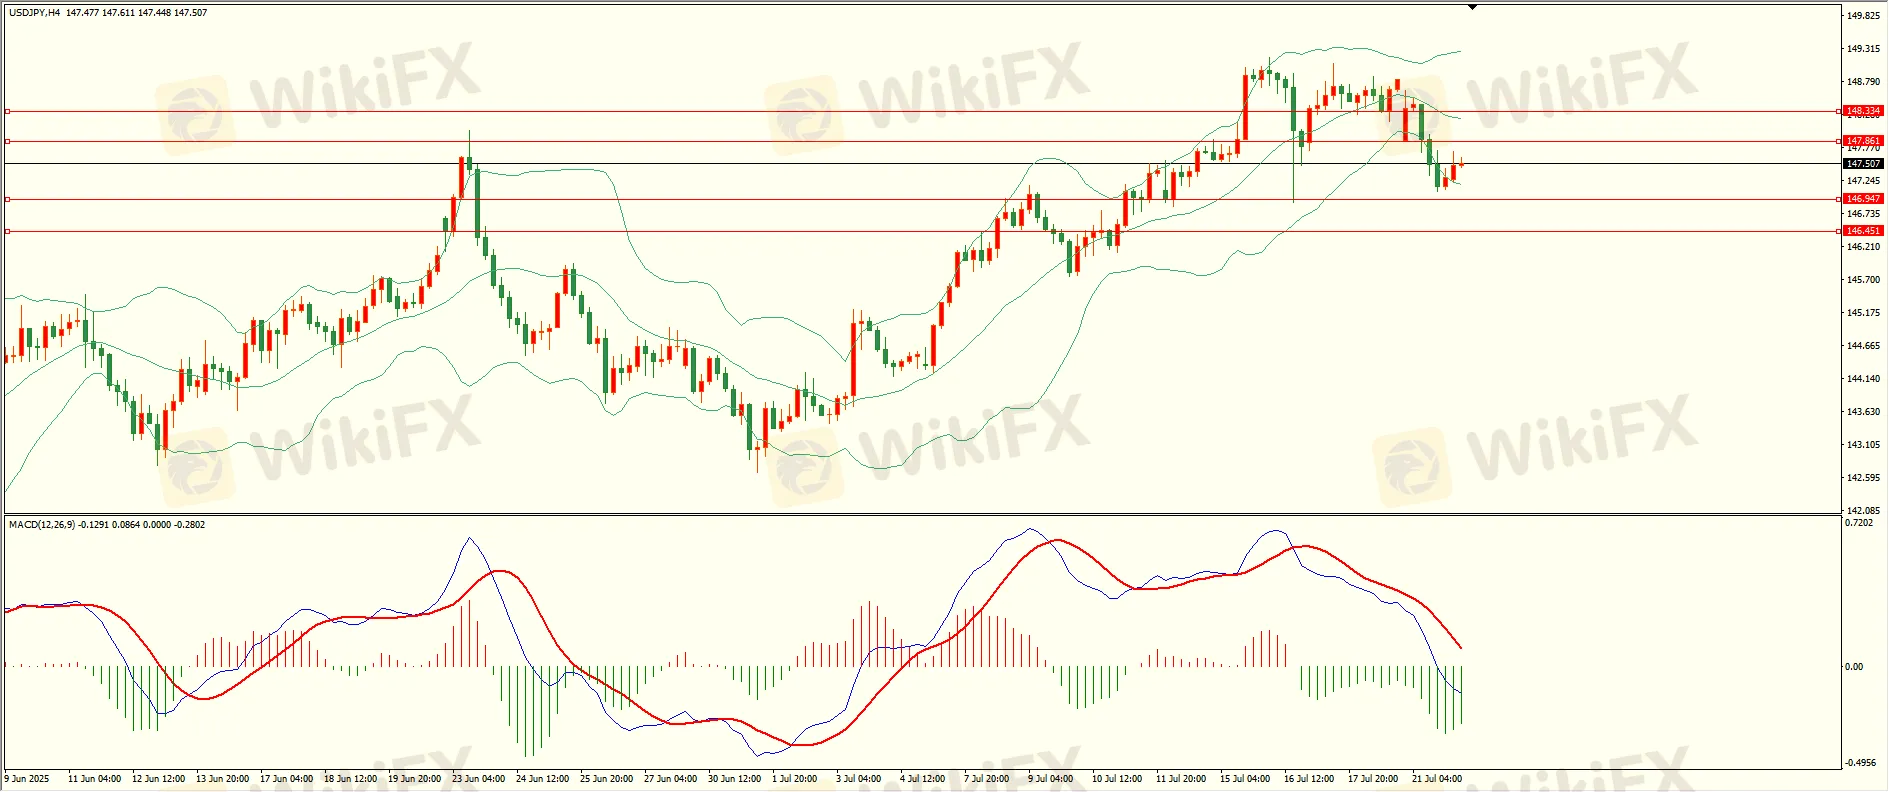The image size is (1889, 792).
Task: Select the 148.334 red price level label
Action: (1863, 111)
